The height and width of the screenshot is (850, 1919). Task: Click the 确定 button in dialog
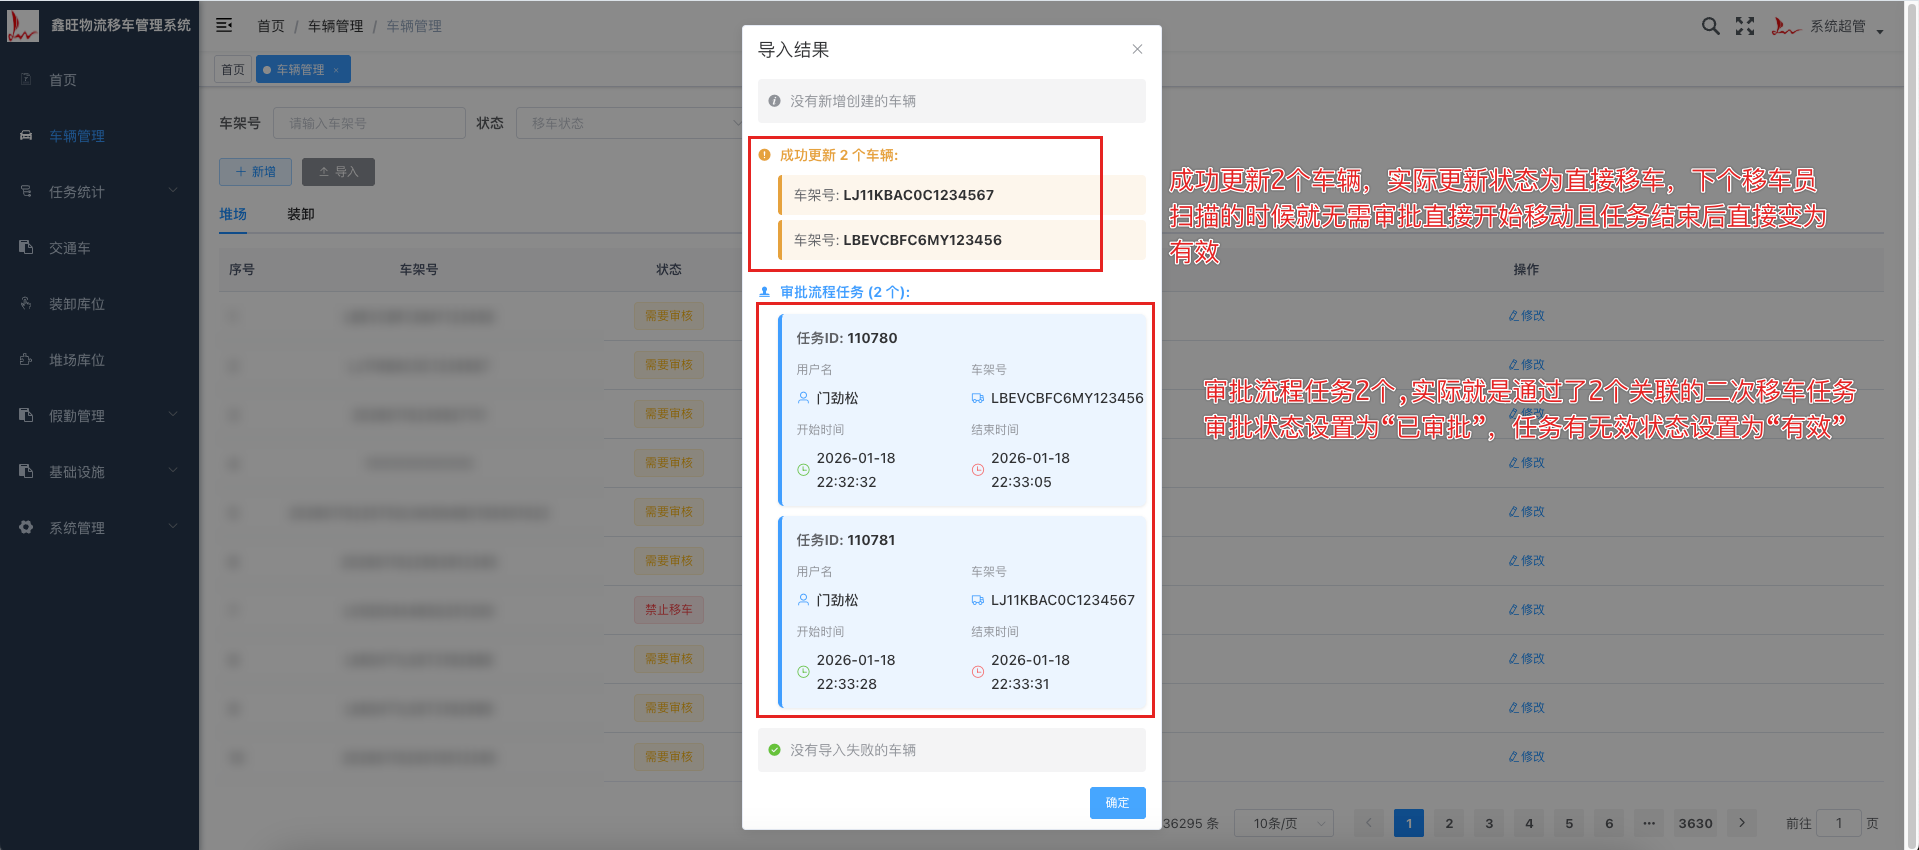pyautogui.click(x=1117, y=803)
